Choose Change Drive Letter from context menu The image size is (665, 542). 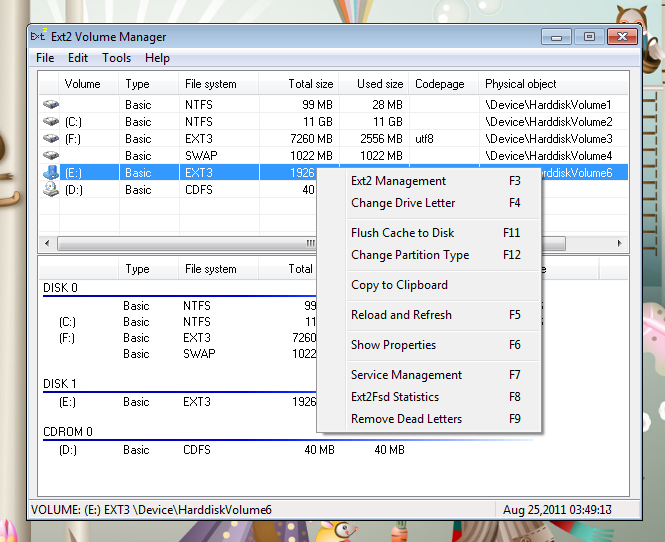pos(428,203)
